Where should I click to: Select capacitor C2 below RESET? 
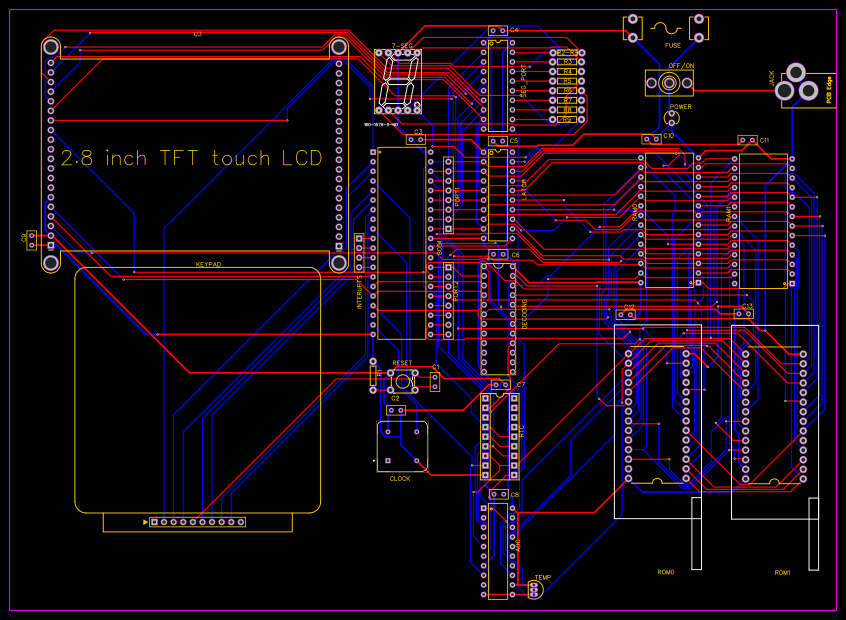(x=395, y=408)
